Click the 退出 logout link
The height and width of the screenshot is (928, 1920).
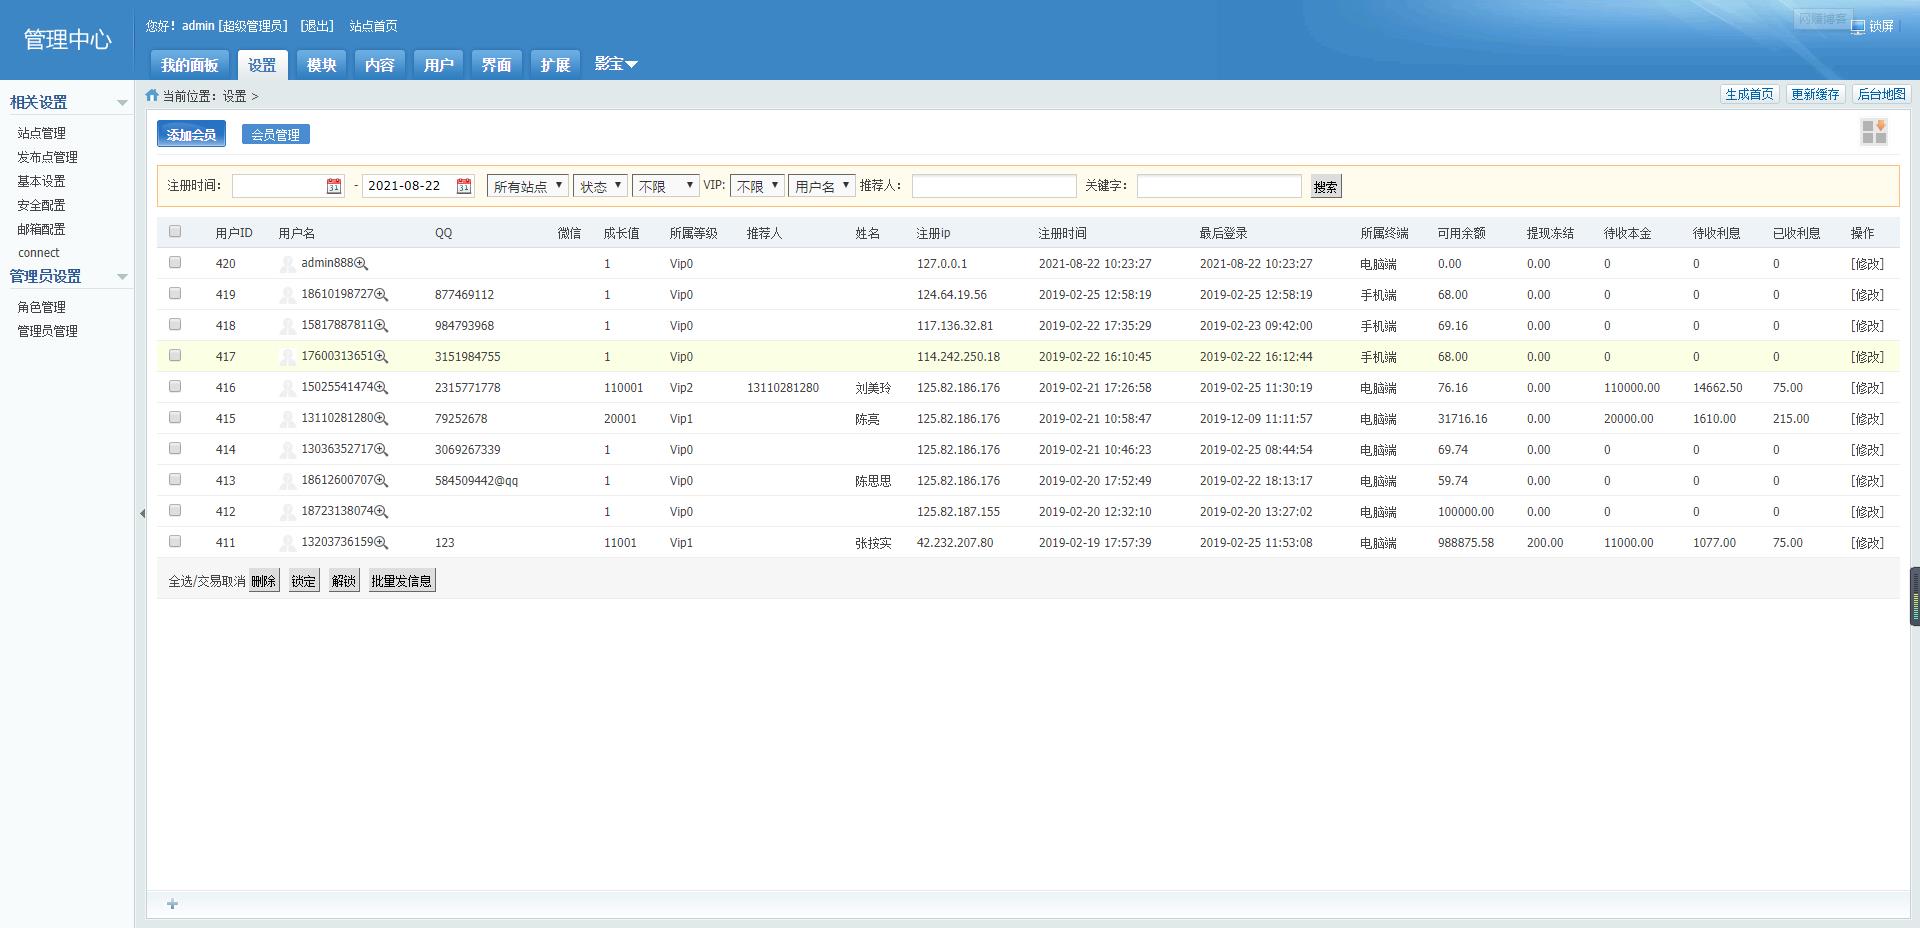coord(317,26)
